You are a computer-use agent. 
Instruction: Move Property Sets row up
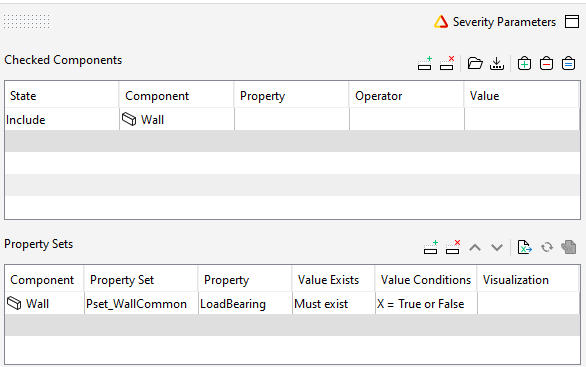click(475, 247)
